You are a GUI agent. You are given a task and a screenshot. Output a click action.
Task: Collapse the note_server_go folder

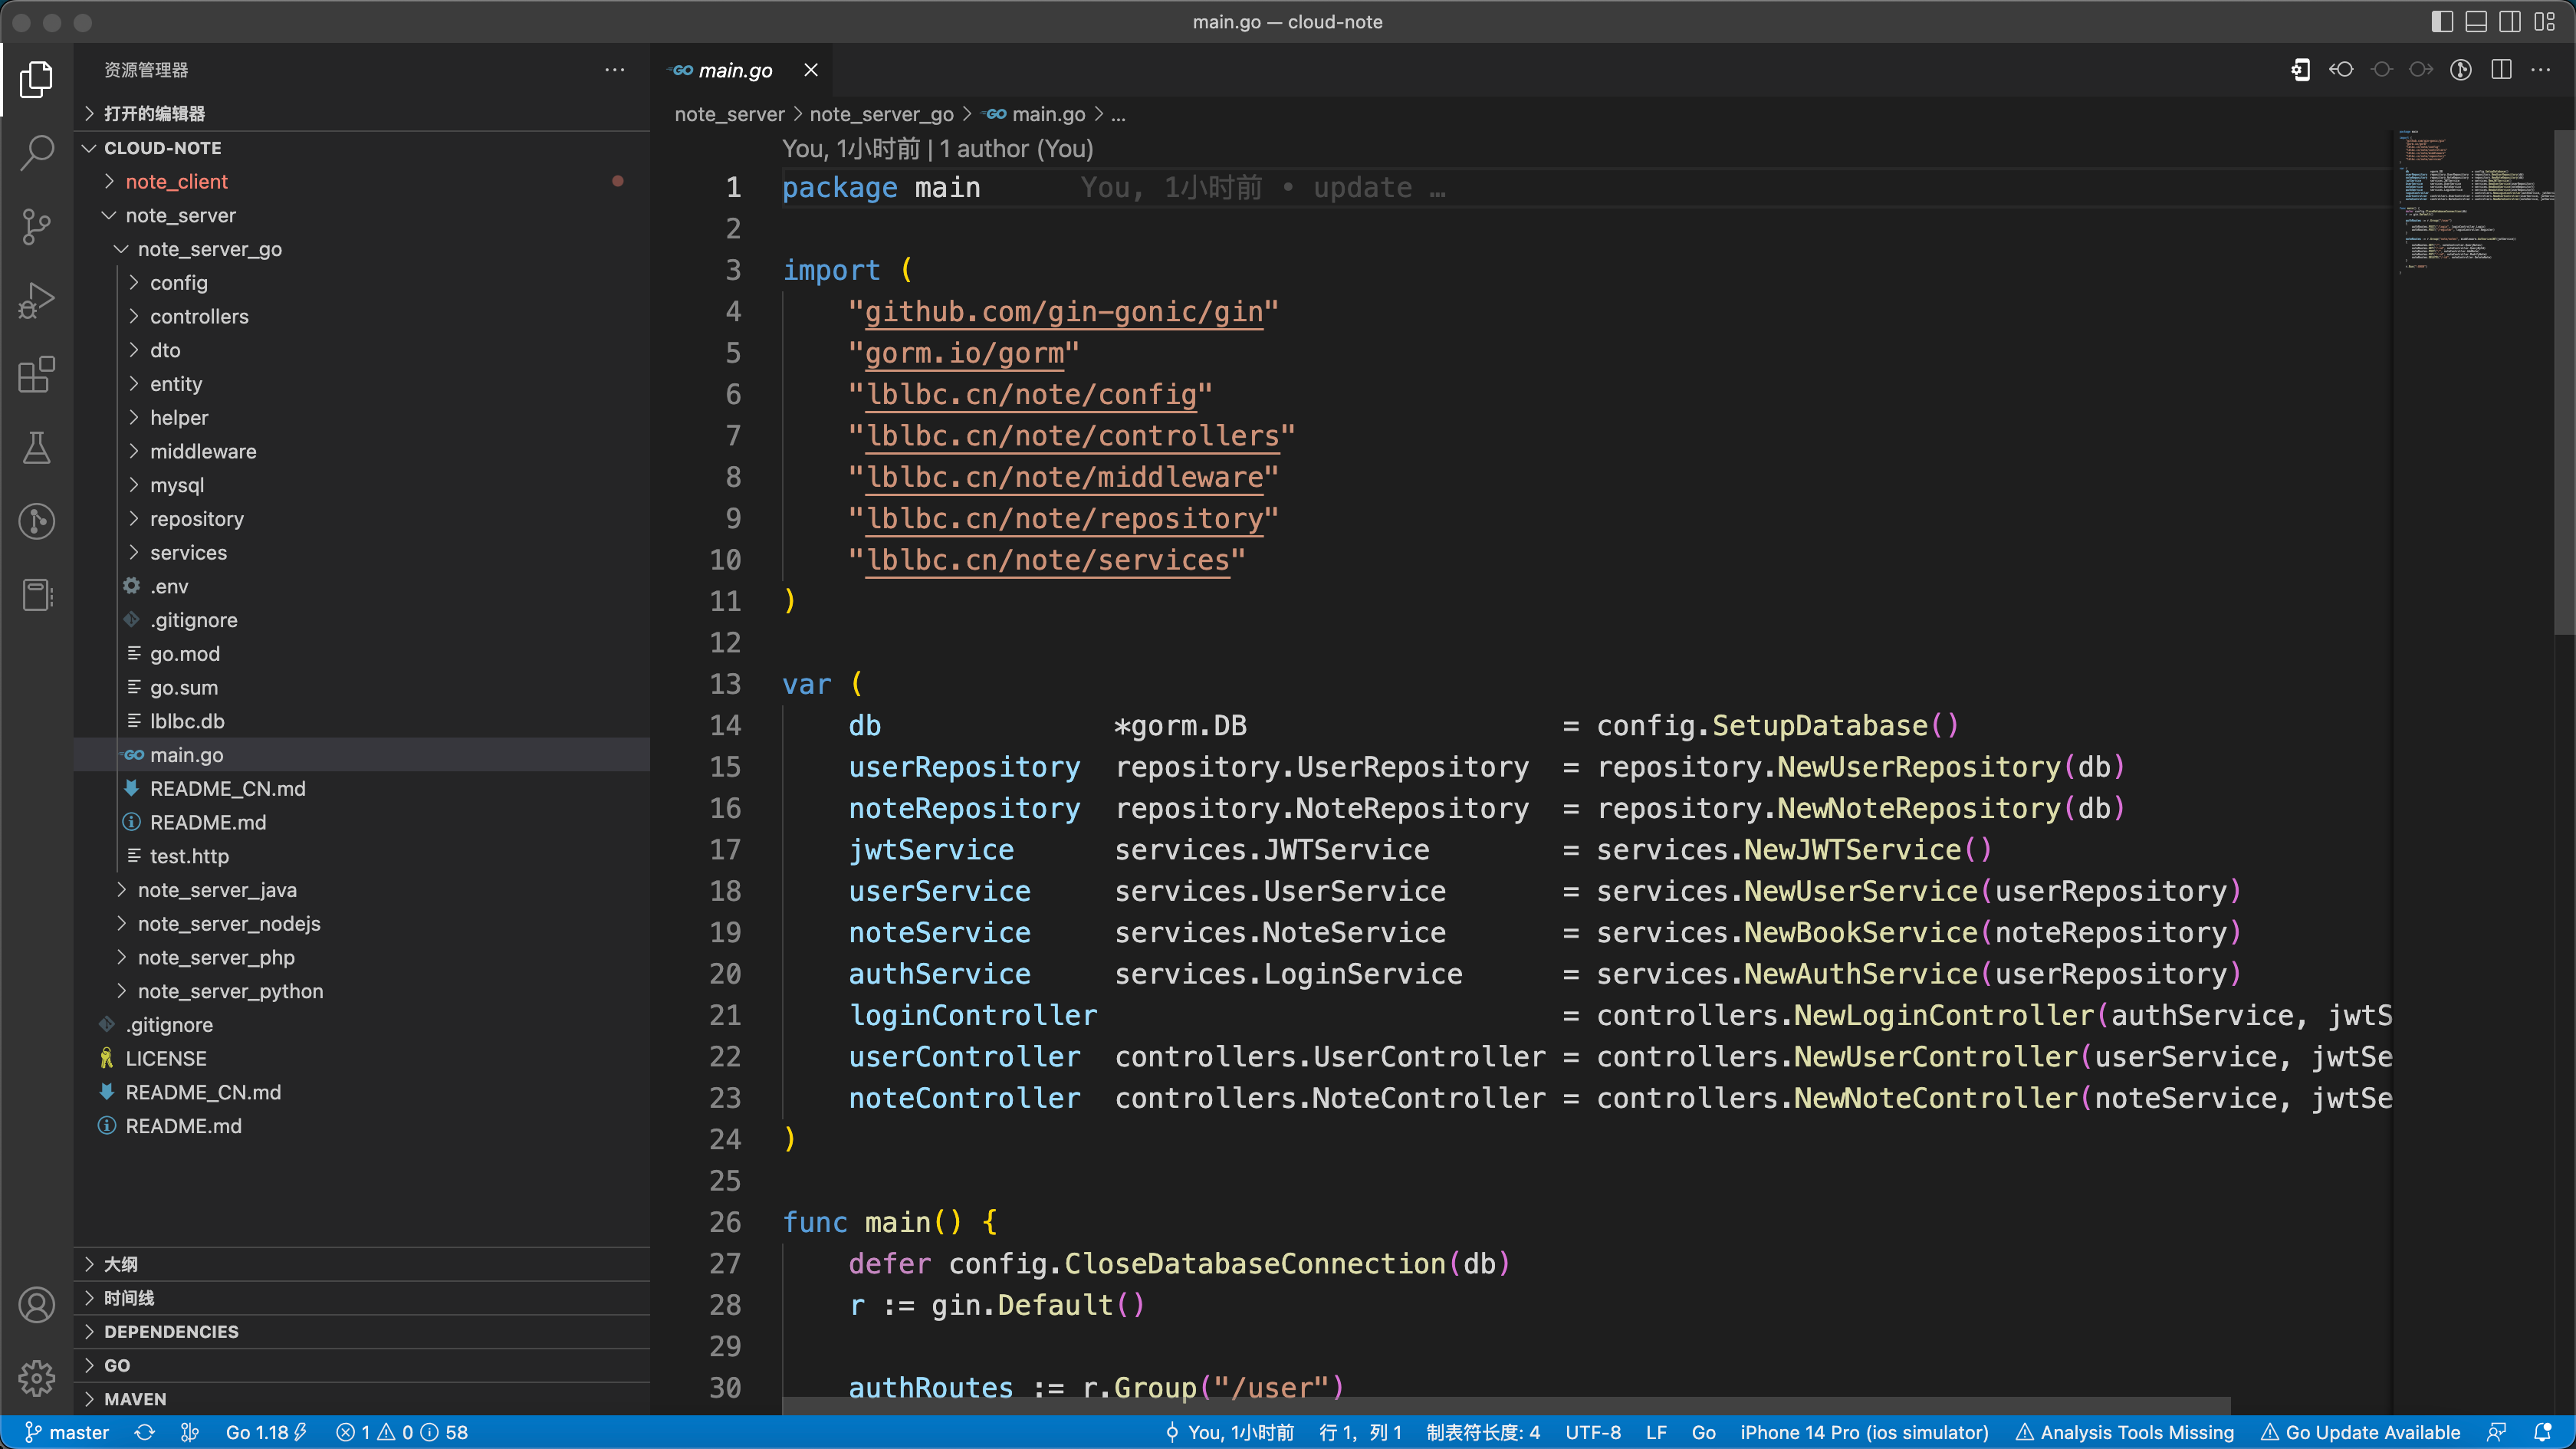coord(209,249)
